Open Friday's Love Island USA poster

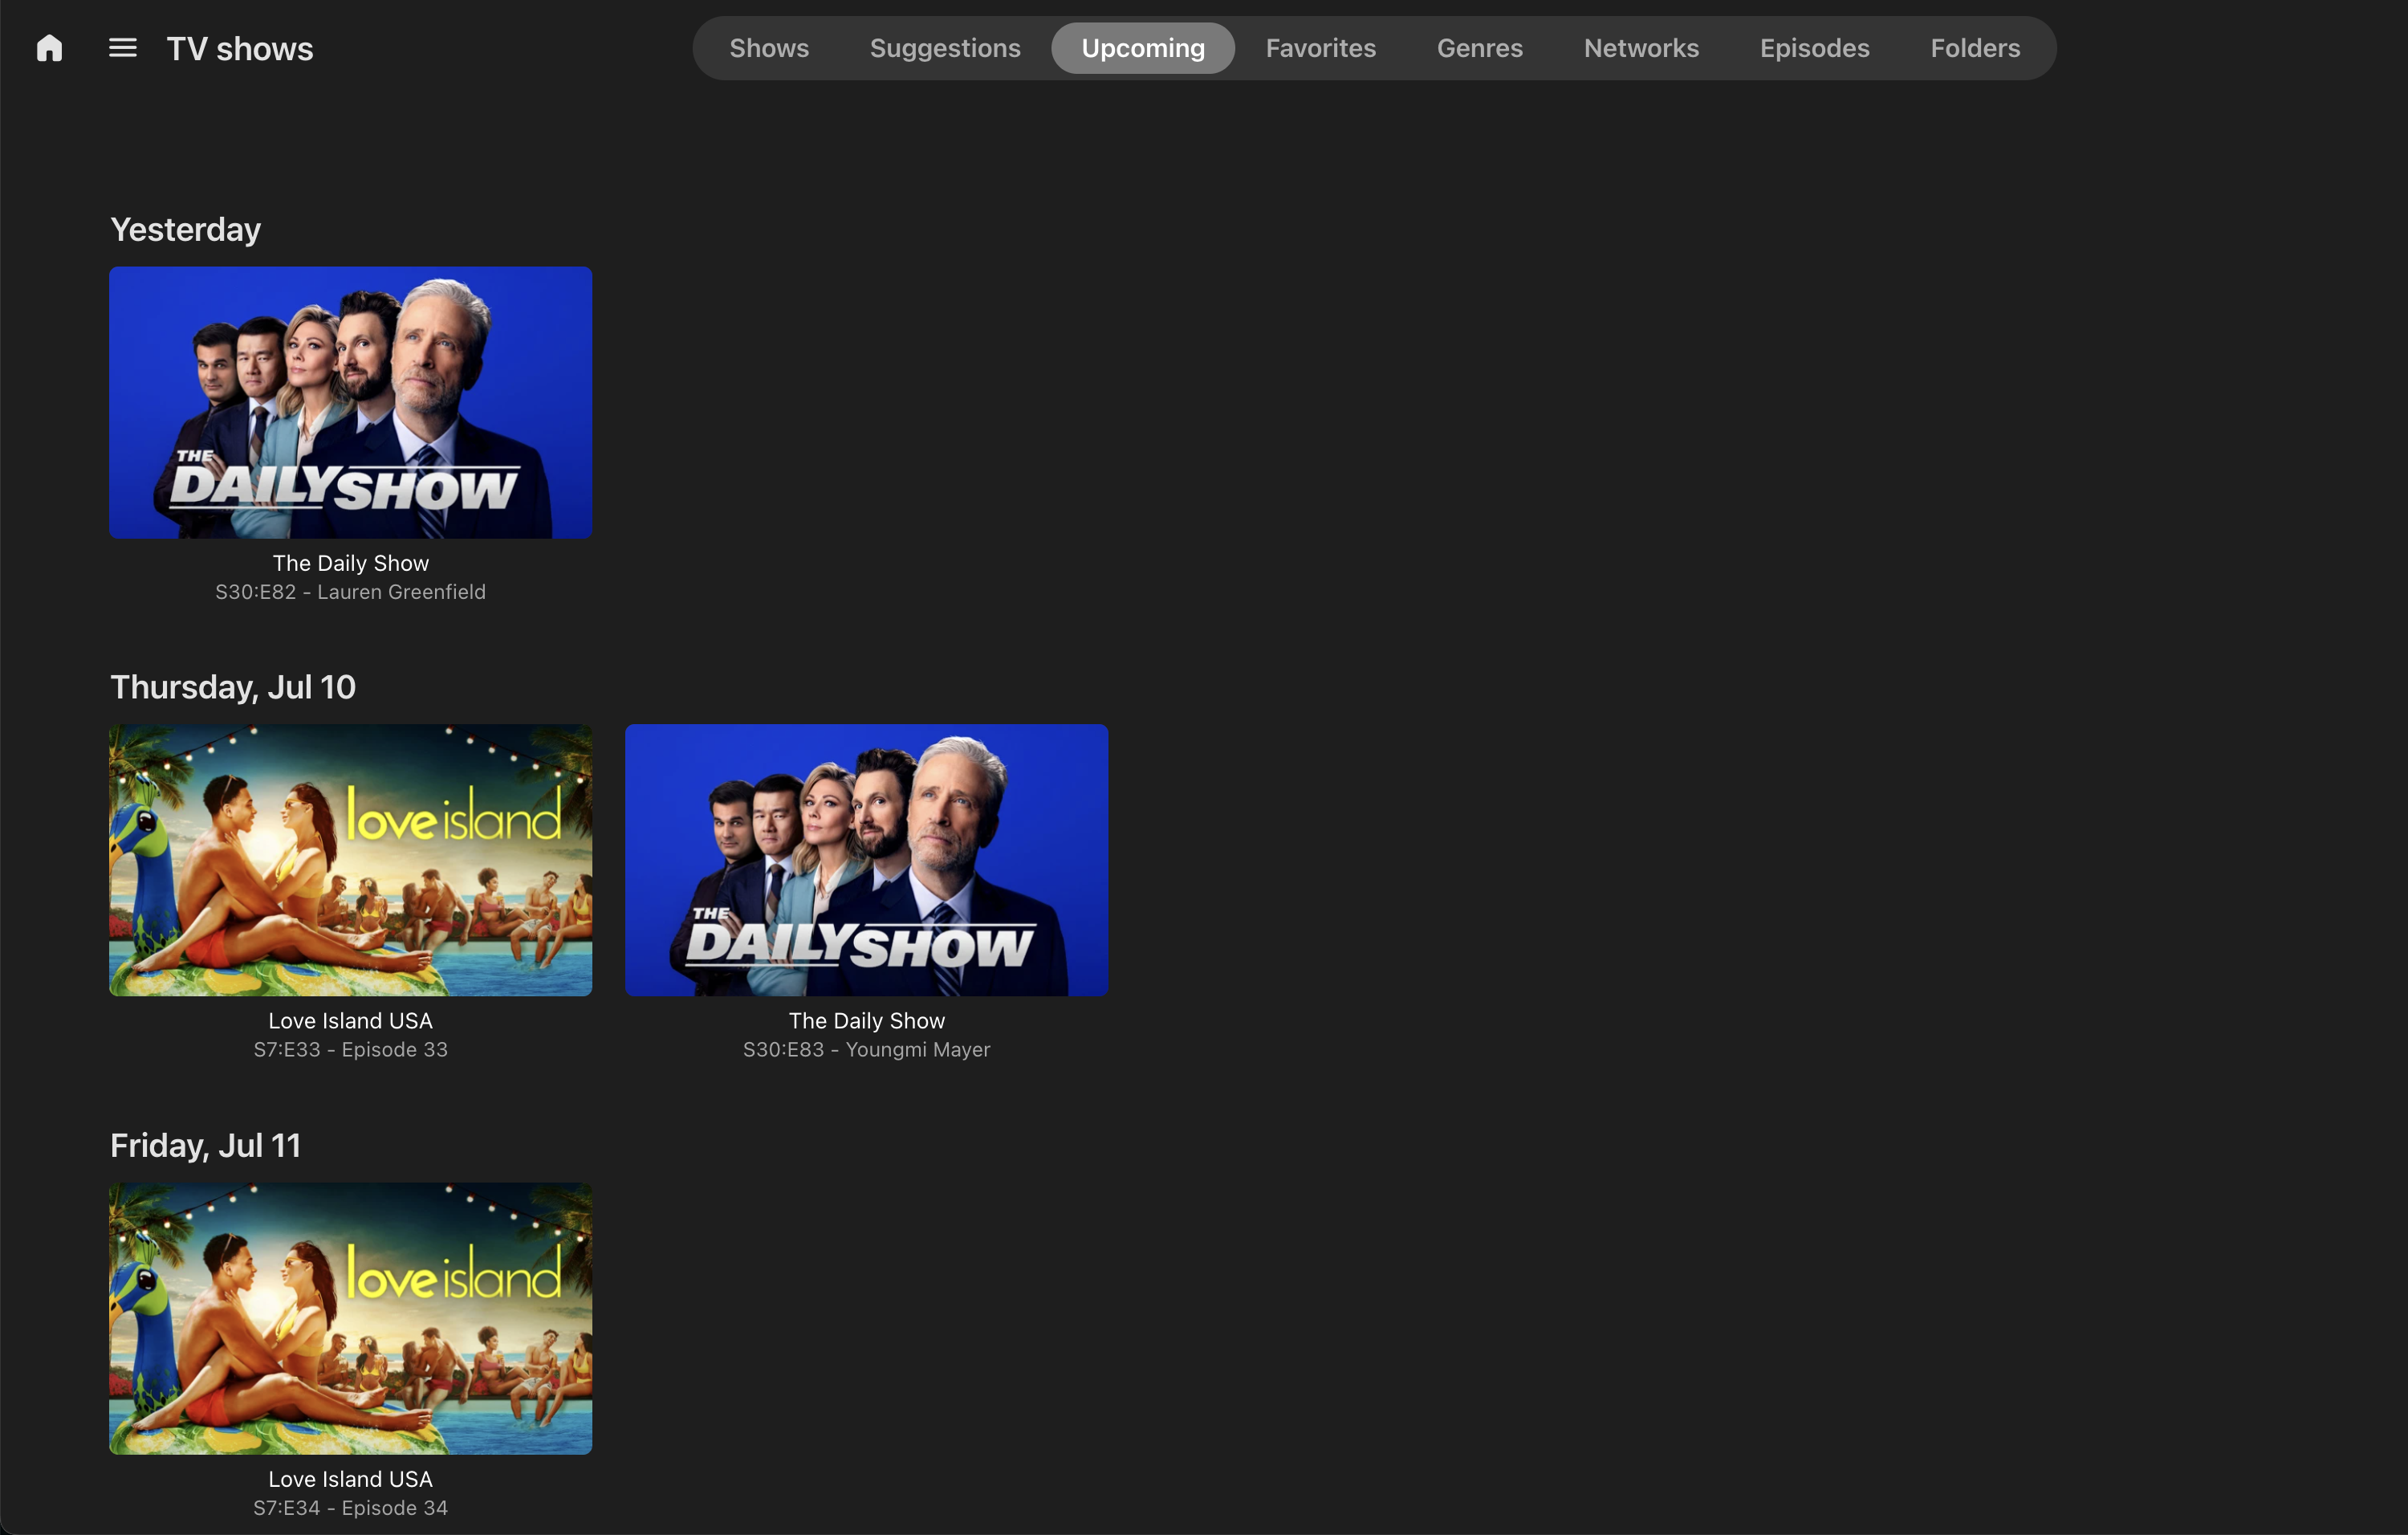[350, 1317]
